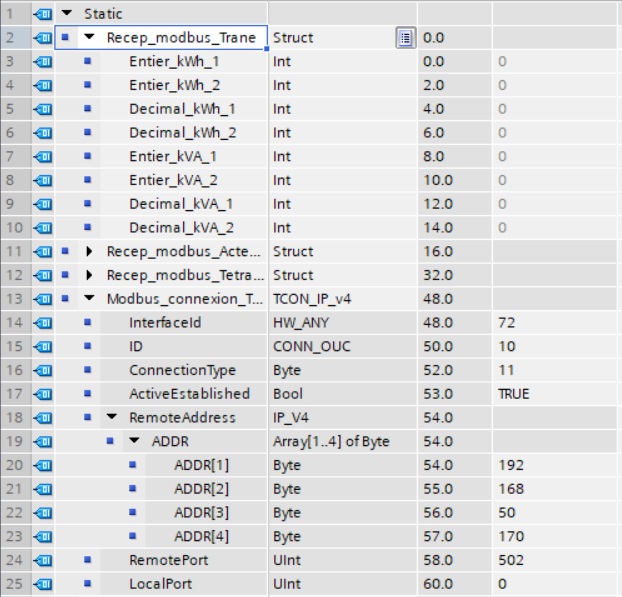
Task: Click the tag icon on the ADDR[1] row
Action: click(x=44, y=465)
